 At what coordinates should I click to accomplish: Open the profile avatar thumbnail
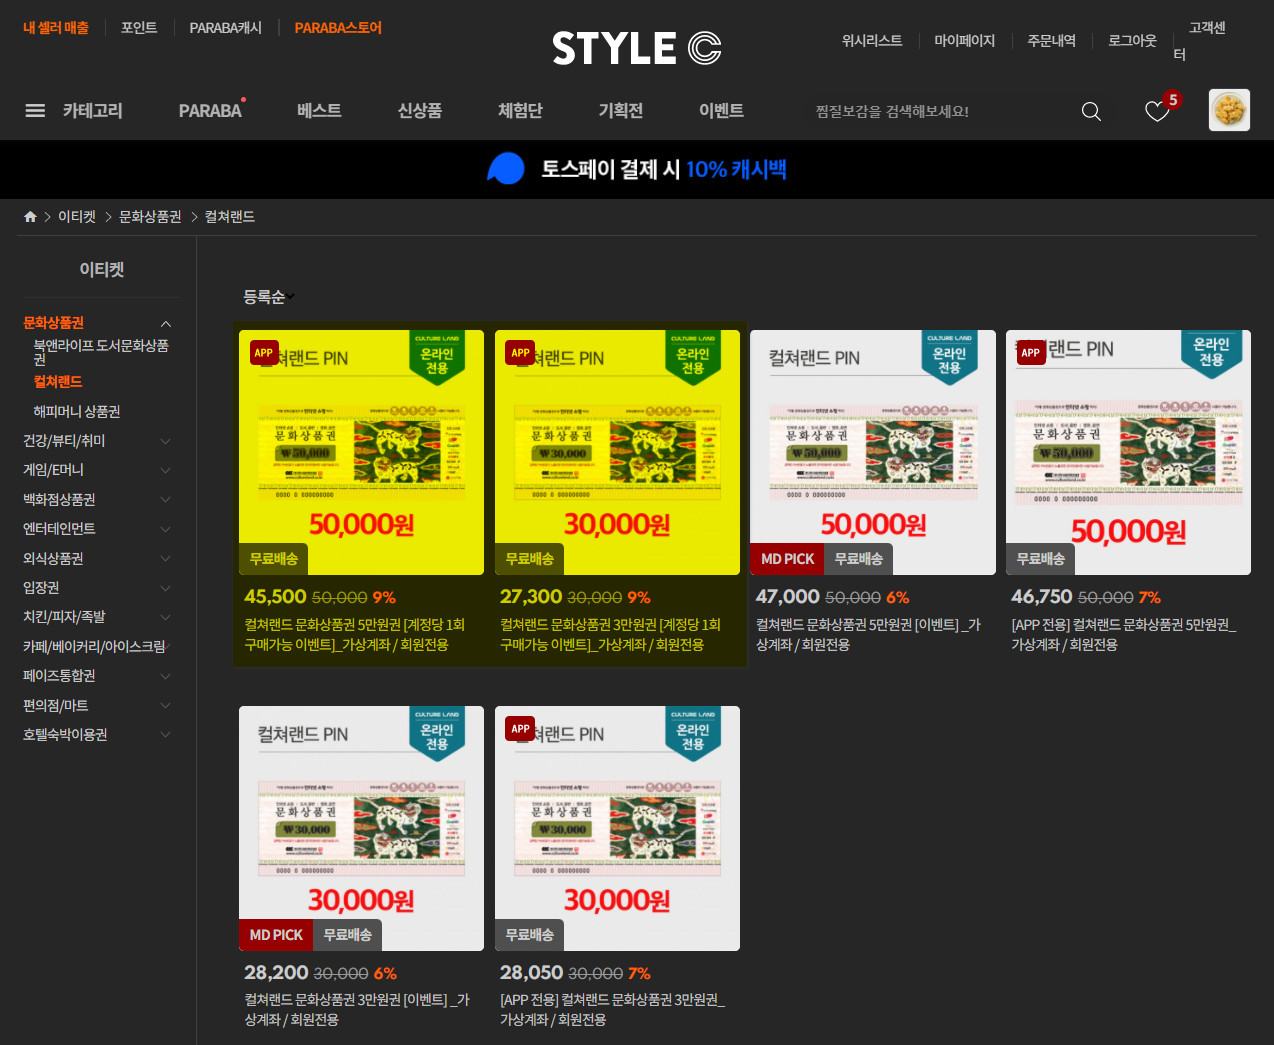pyautogui.click(x=1229, y=110)
